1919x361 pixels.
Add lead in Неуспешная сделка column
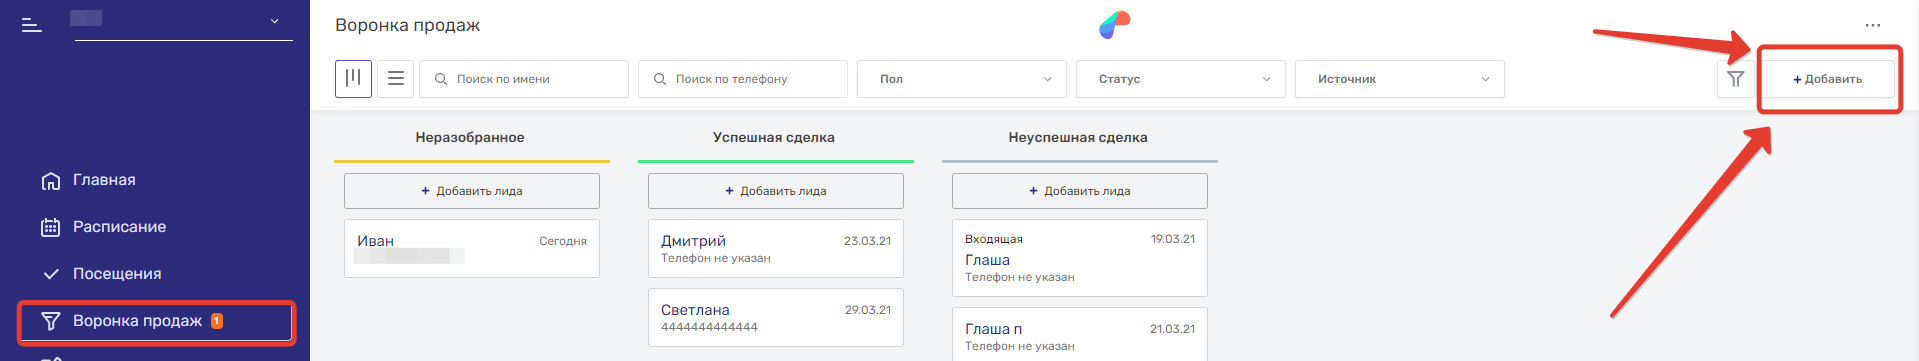click(1080, 191)
